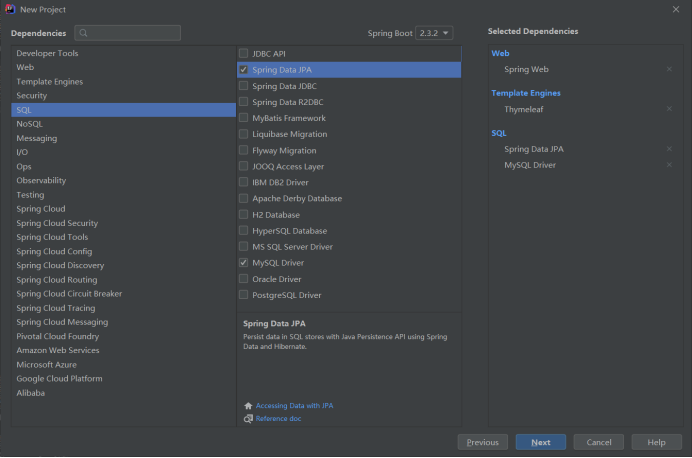This screenshot has width=692, height=458.
Task: Remove MySQL Driver via its X icon
Action: pyautogui.click(x=669, y=165)
